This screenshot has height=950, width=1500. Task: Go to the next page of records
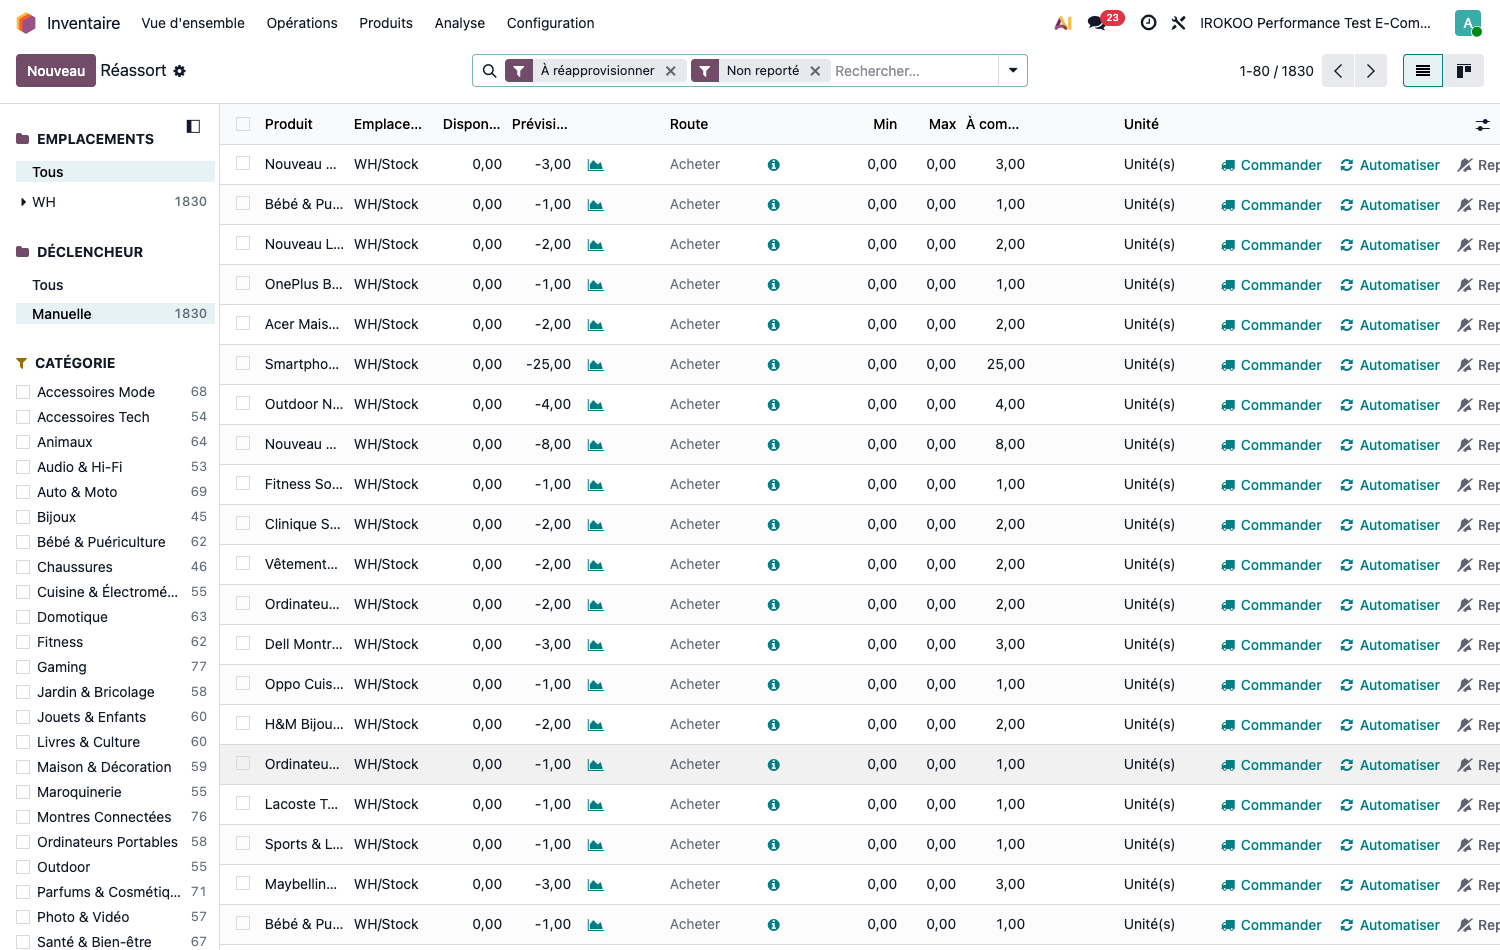tap(1371, 71)
